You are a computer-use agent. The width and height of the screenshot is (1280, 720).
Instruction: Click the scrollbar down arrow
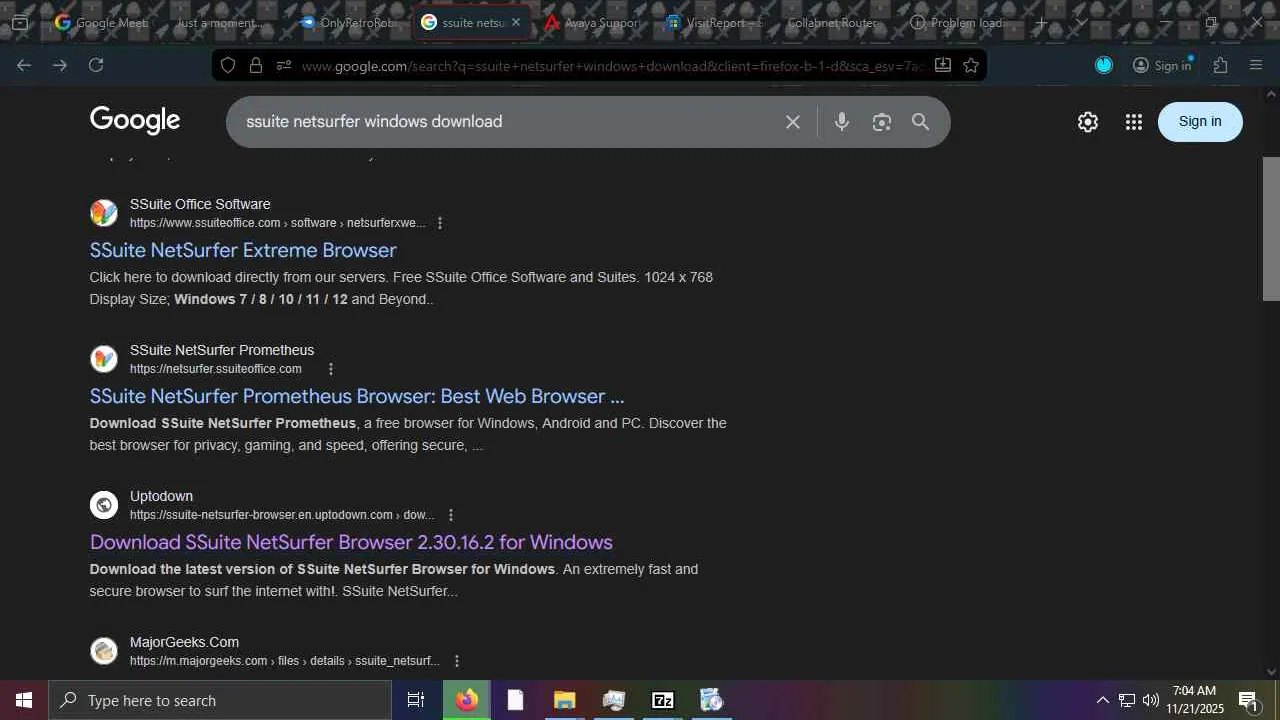[1271, 672]
